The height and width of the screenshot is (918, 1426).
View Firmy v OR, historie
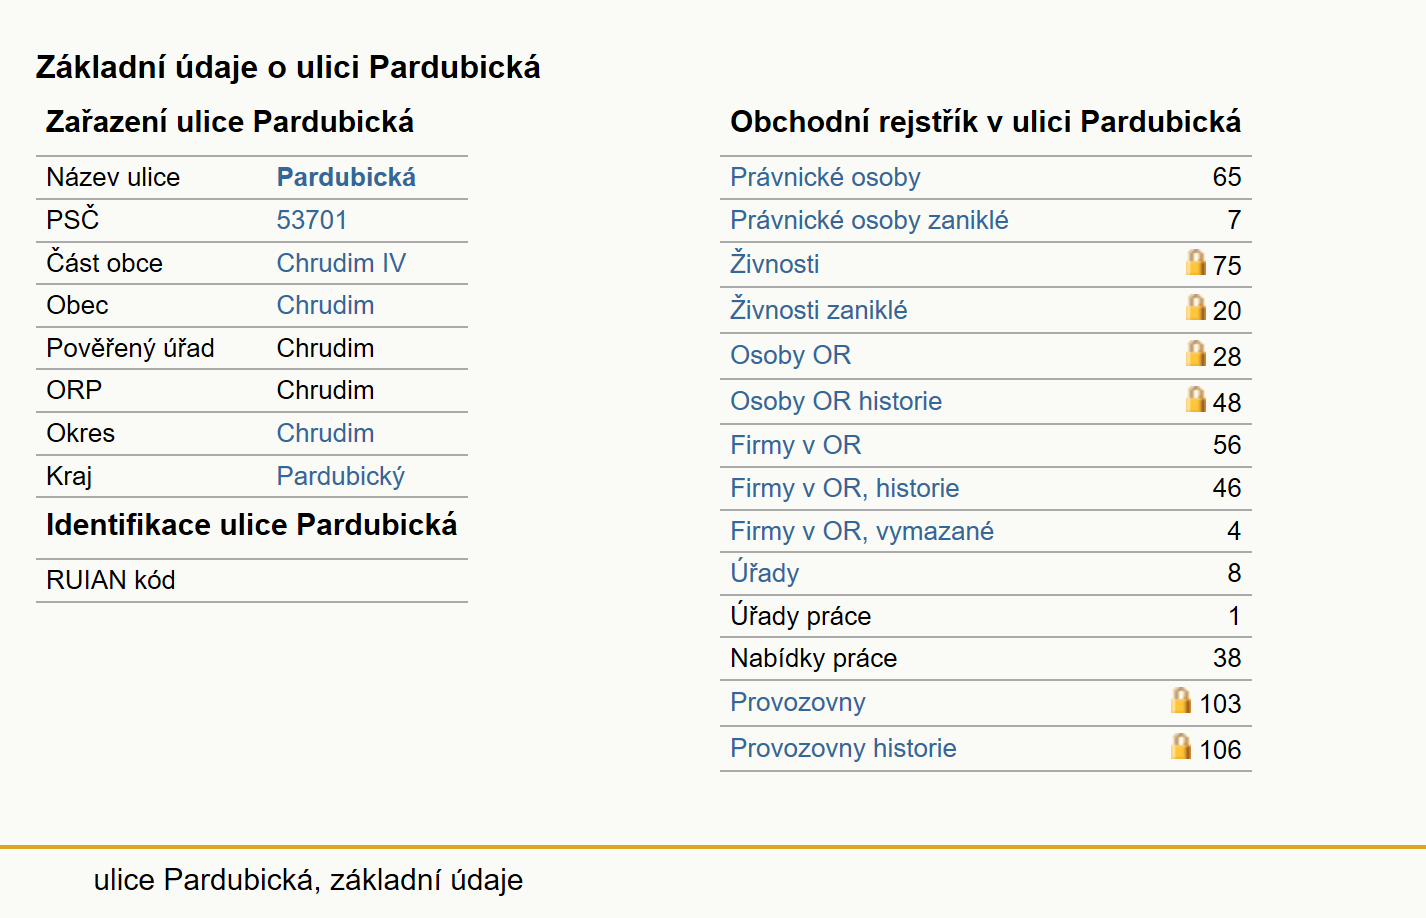pyautogui.click(x=845, y=488)
